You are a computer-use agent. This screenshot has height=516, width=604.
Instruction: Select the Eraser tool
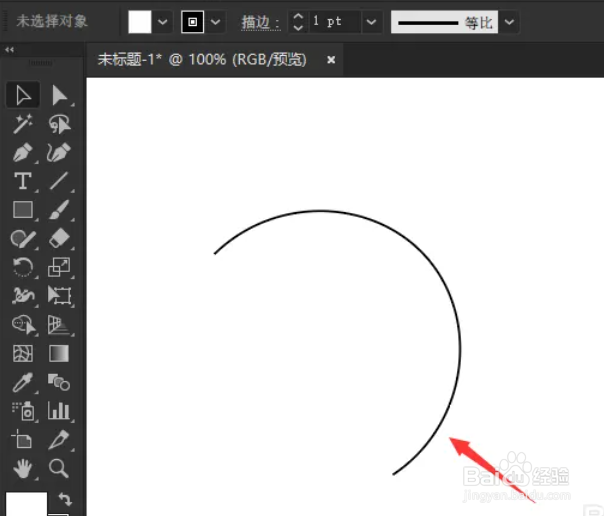pos(59,239)
